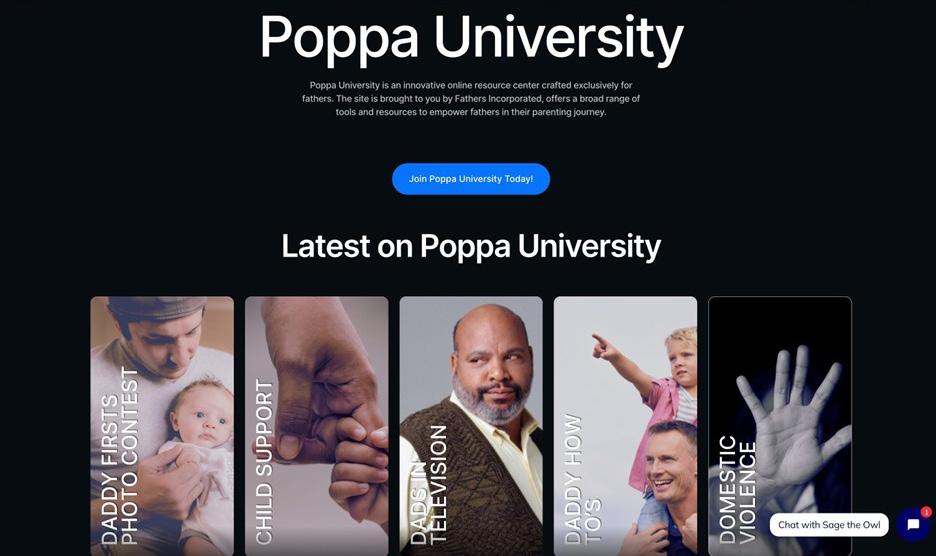Open the Daddy How To's card
The height and width of the screenshot is (556, 936).
coord(625,426)
